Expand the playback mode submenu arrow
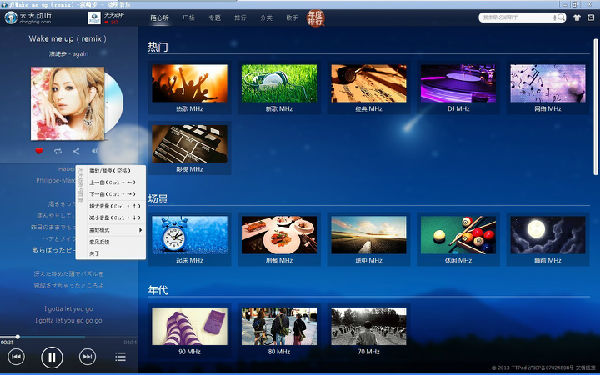The image size is (600, 375). [x=140, y=230]
